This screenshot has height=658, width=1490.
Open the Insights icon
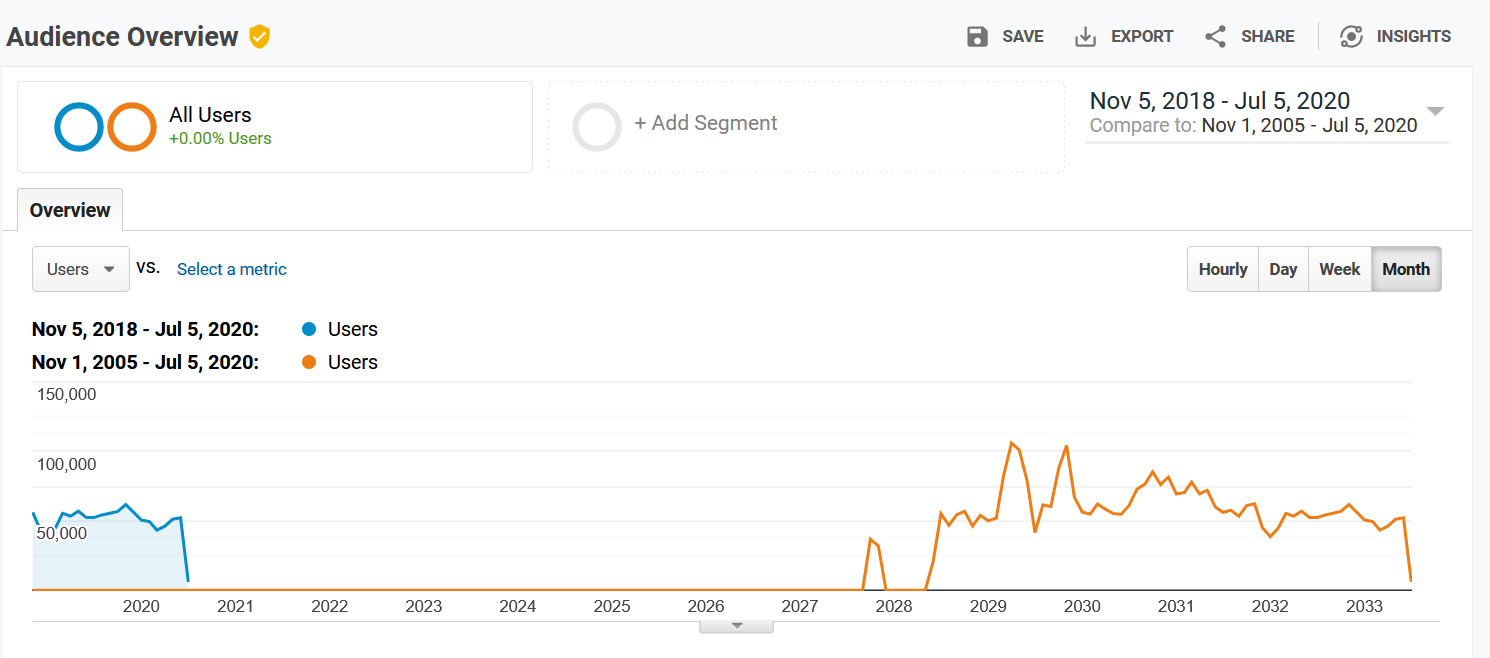[x=1351, y=37]
